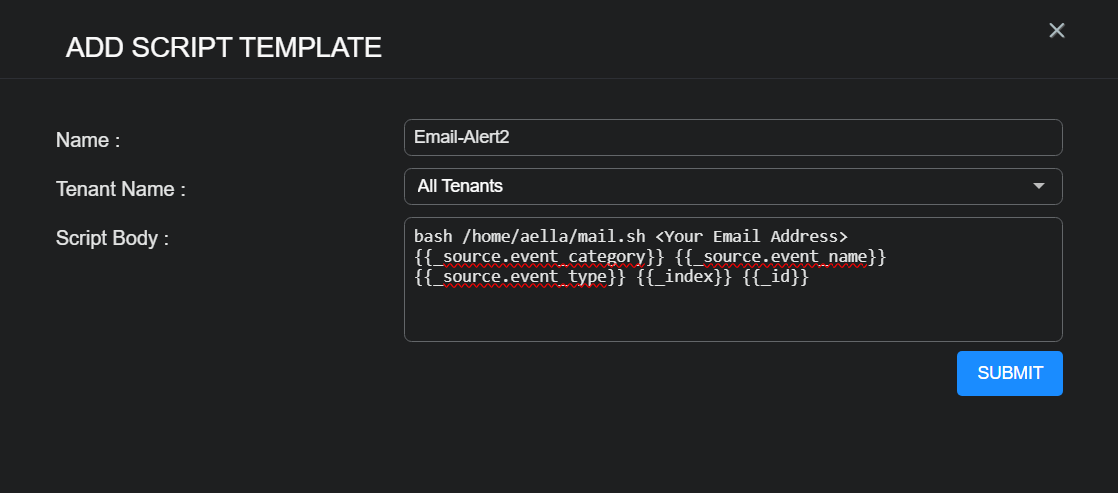Image resolution: width=1118 pixels, height=493 pixels.
Task: Click the '{{_id}}' variable in script
Action: point(774,279)
